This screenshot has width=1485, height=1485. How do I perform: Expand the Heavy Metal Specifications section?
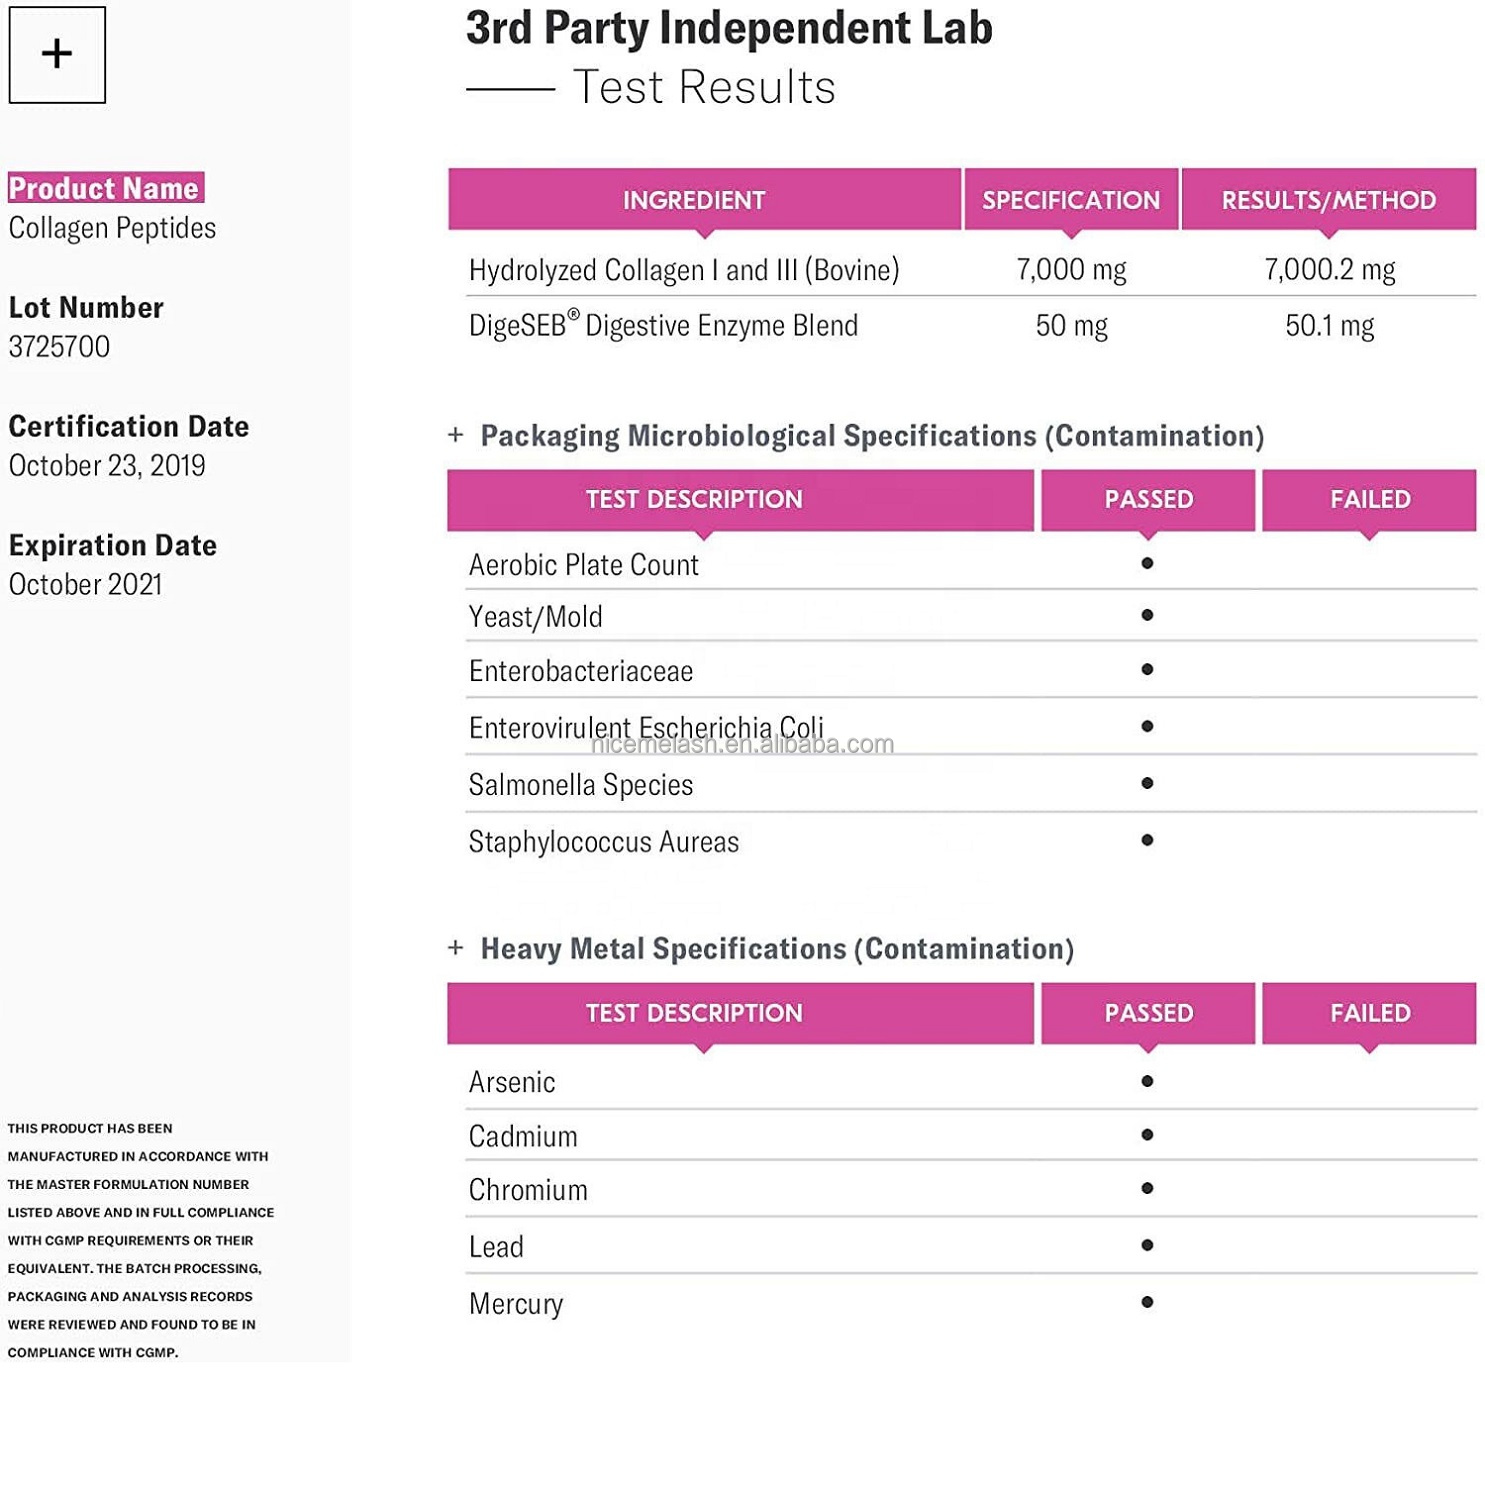456,948
